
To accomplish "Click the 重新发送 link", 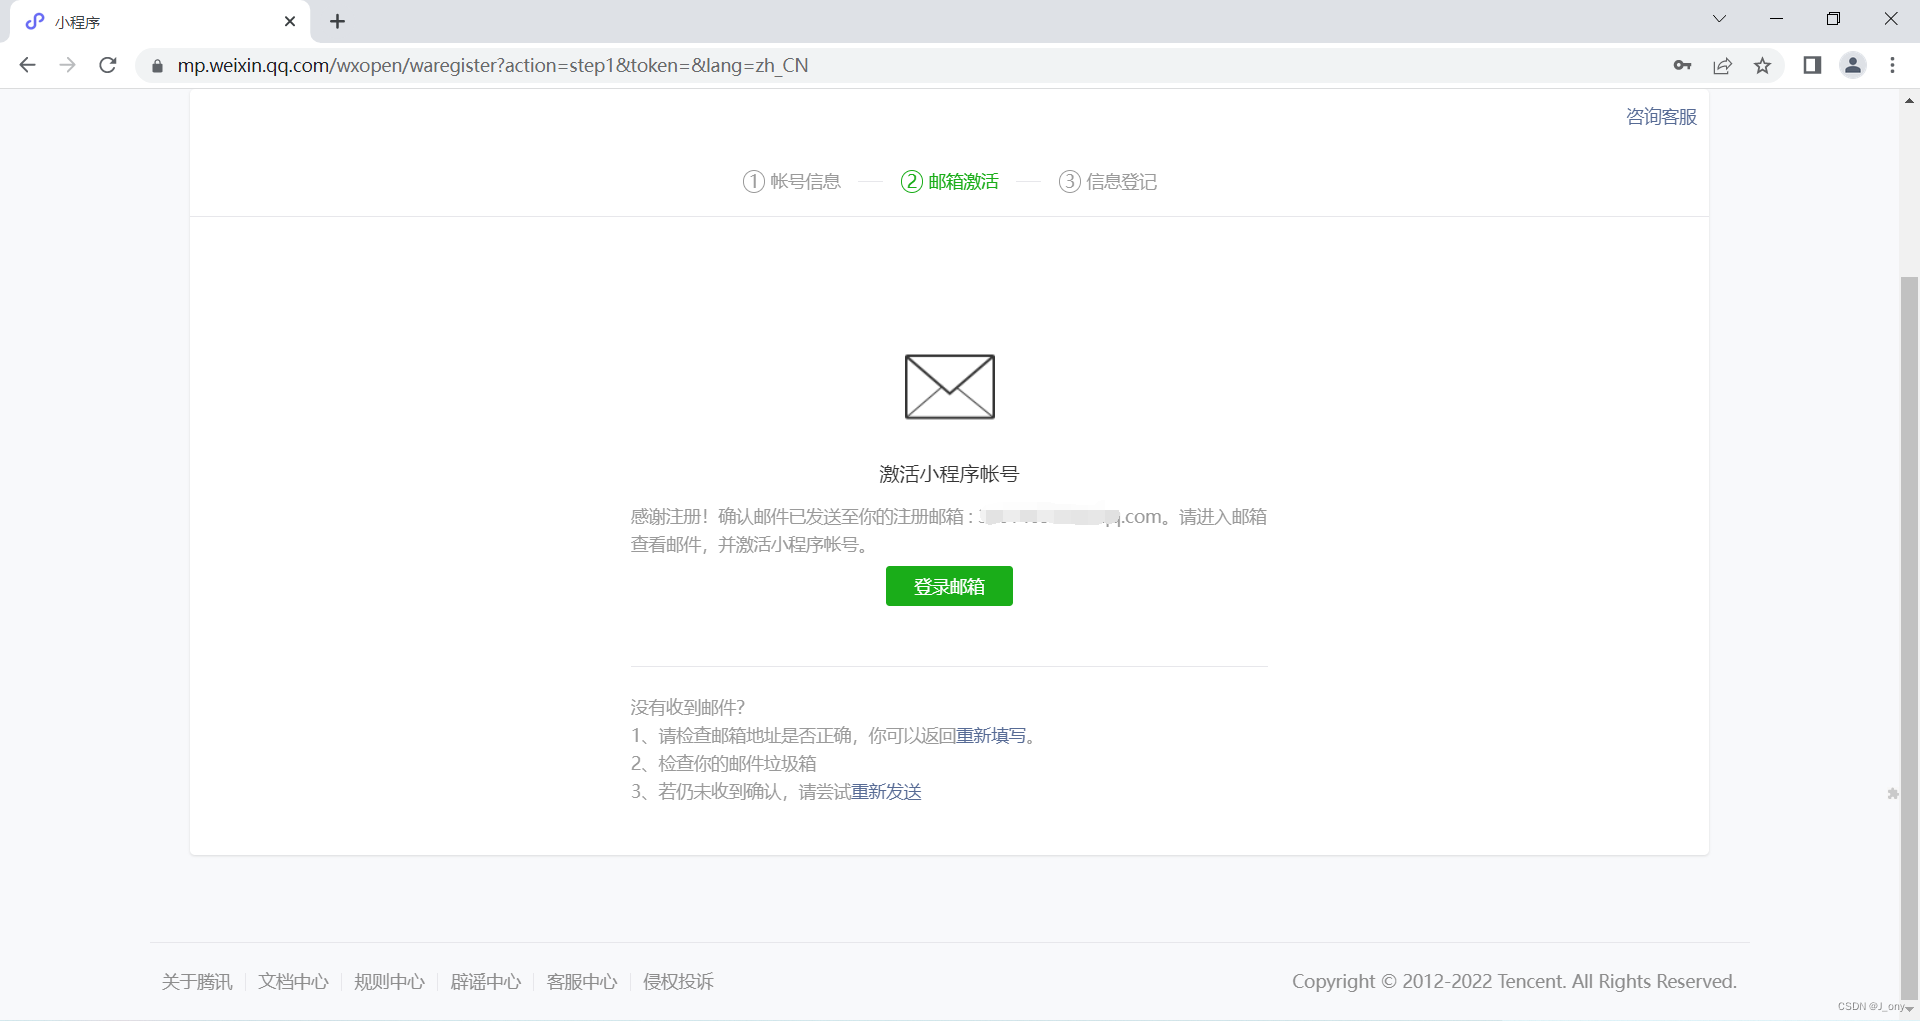I will tap(886, 792).
